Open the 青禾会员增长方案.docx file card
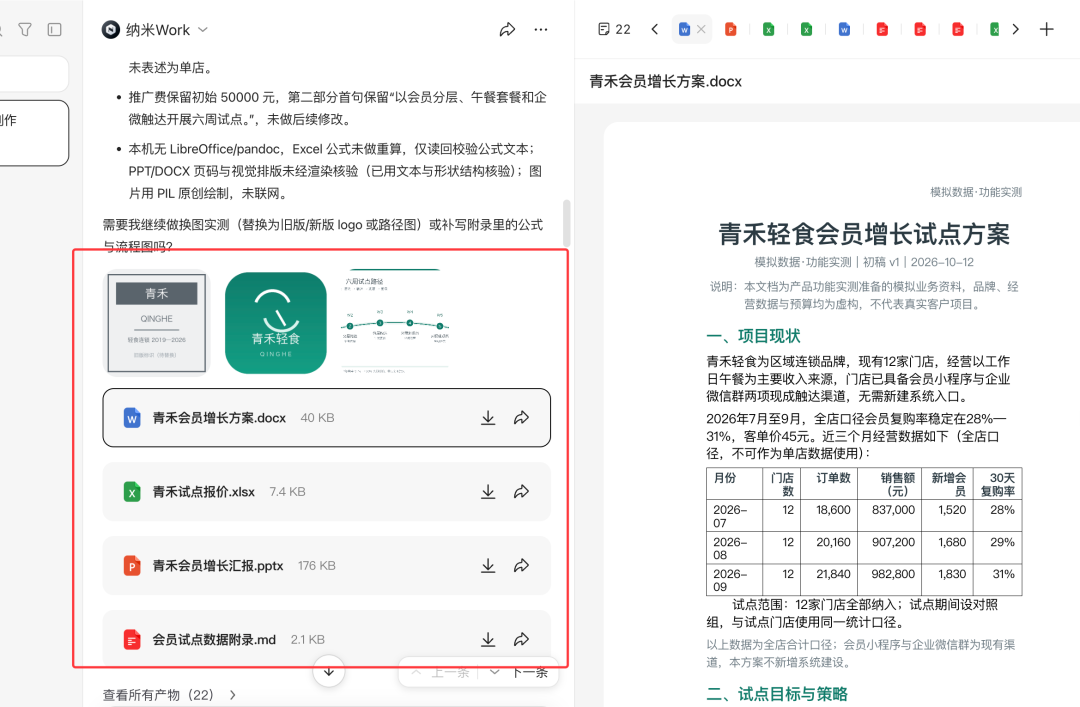Viewport: 1080px width, 707px height. pos(326,418)
